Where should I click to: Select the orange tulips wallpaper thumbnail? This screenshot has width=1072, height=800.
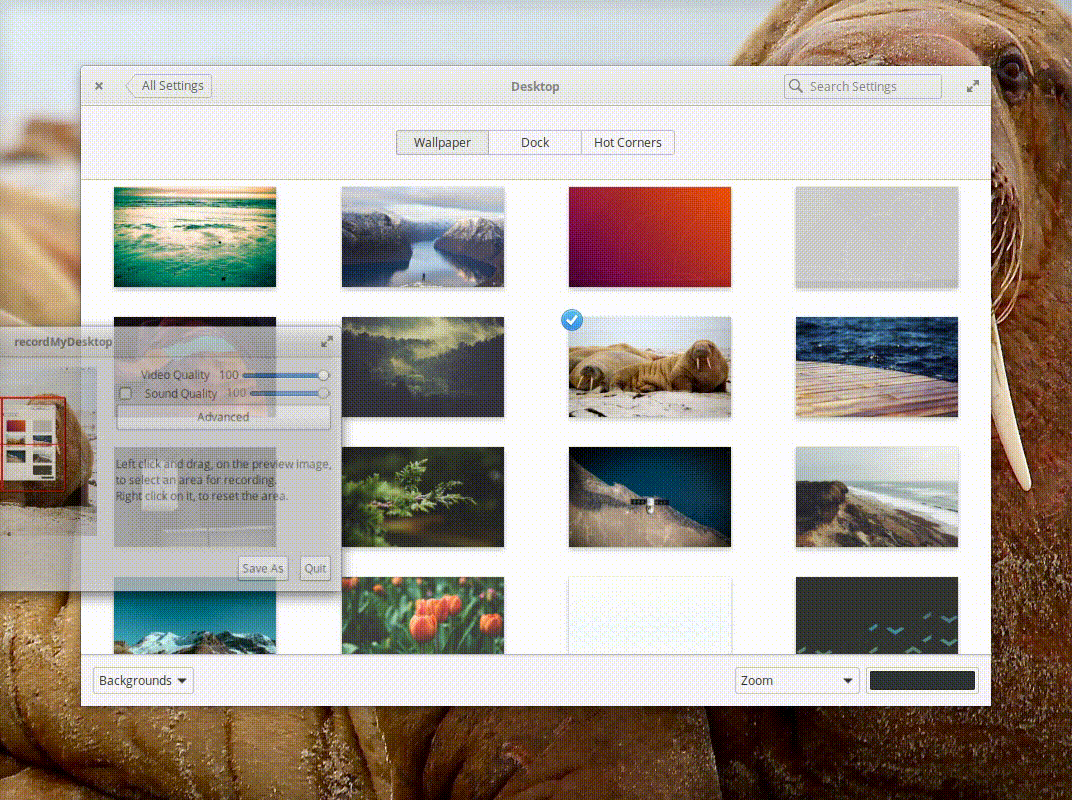click(423, 616)
